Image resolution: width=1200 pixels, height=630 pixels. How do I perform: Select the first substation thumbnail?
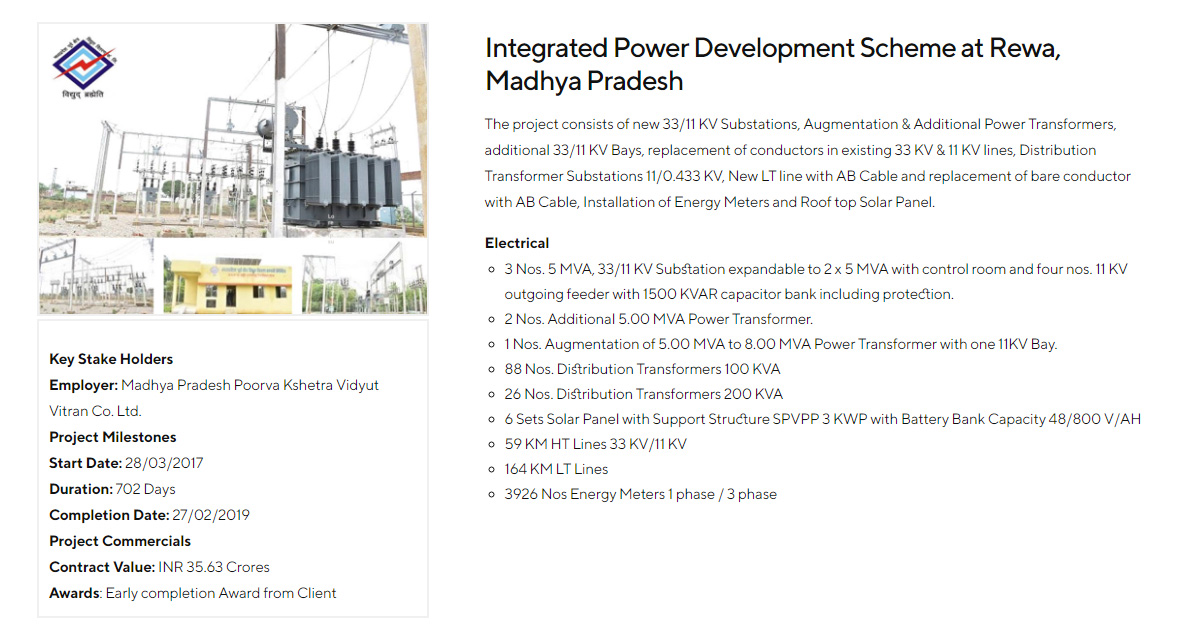(x=97, y=277)
